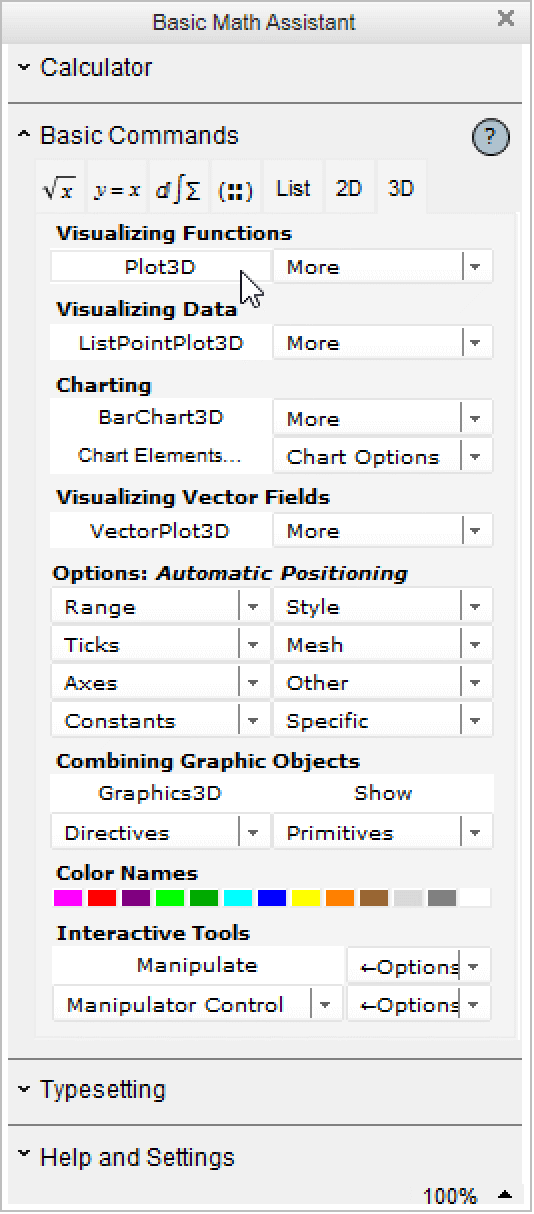Switch to the y = x functions tab

[x=117, y=188]
